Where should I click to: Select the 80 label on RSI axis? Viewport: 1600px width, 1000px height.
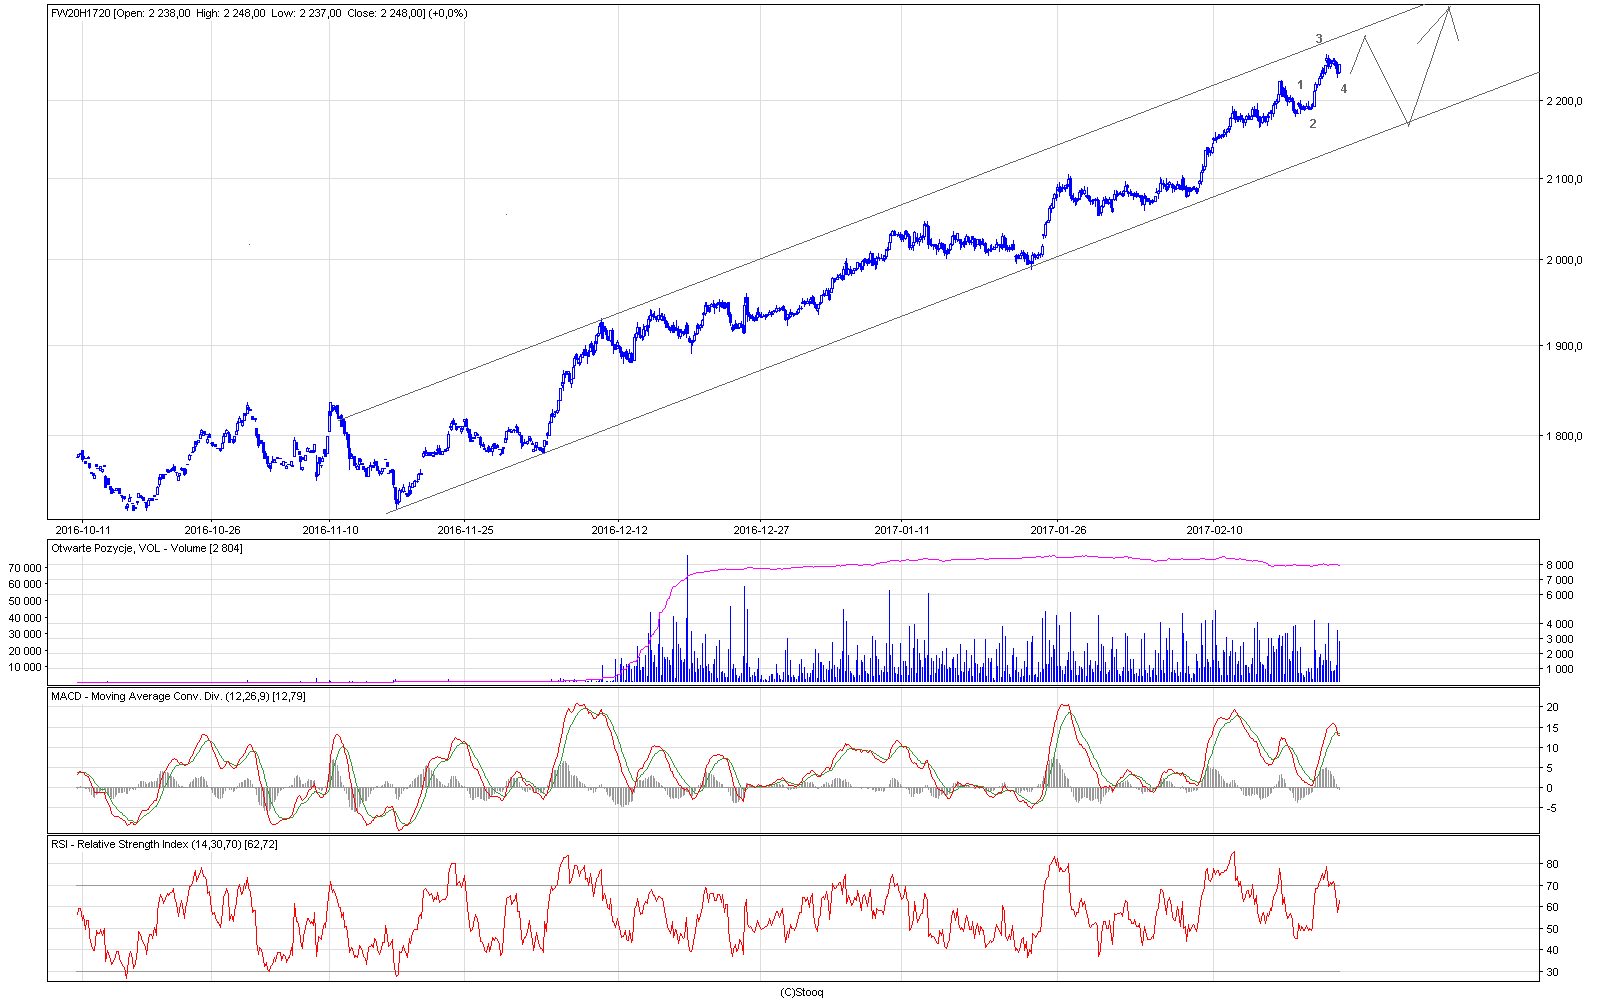[1553, 864]
